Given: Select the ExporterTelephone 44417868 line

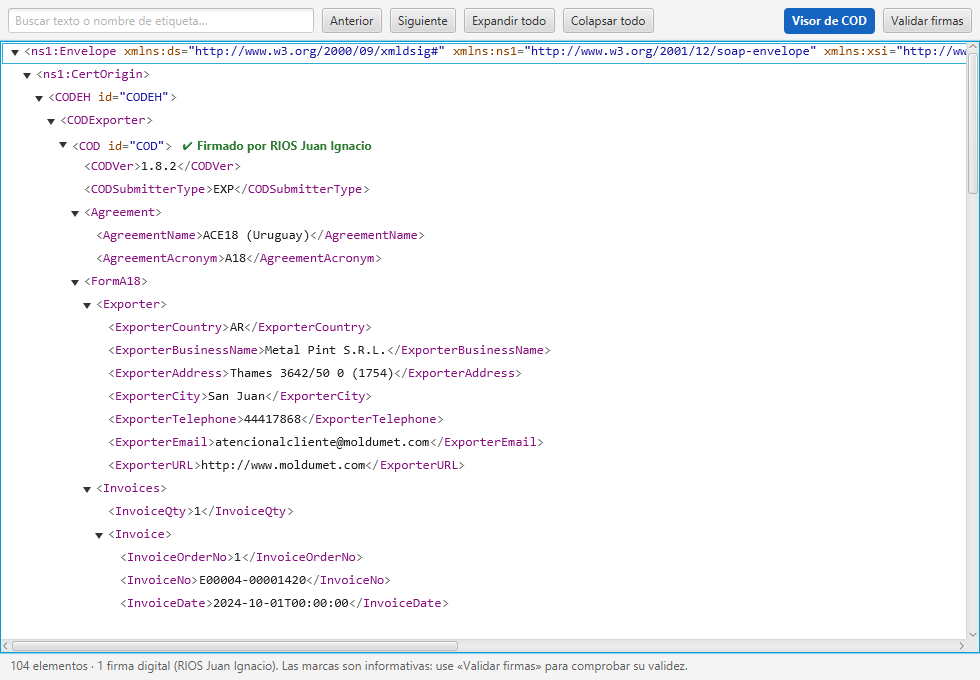Looking at the screenshot, I should point(276,419).
